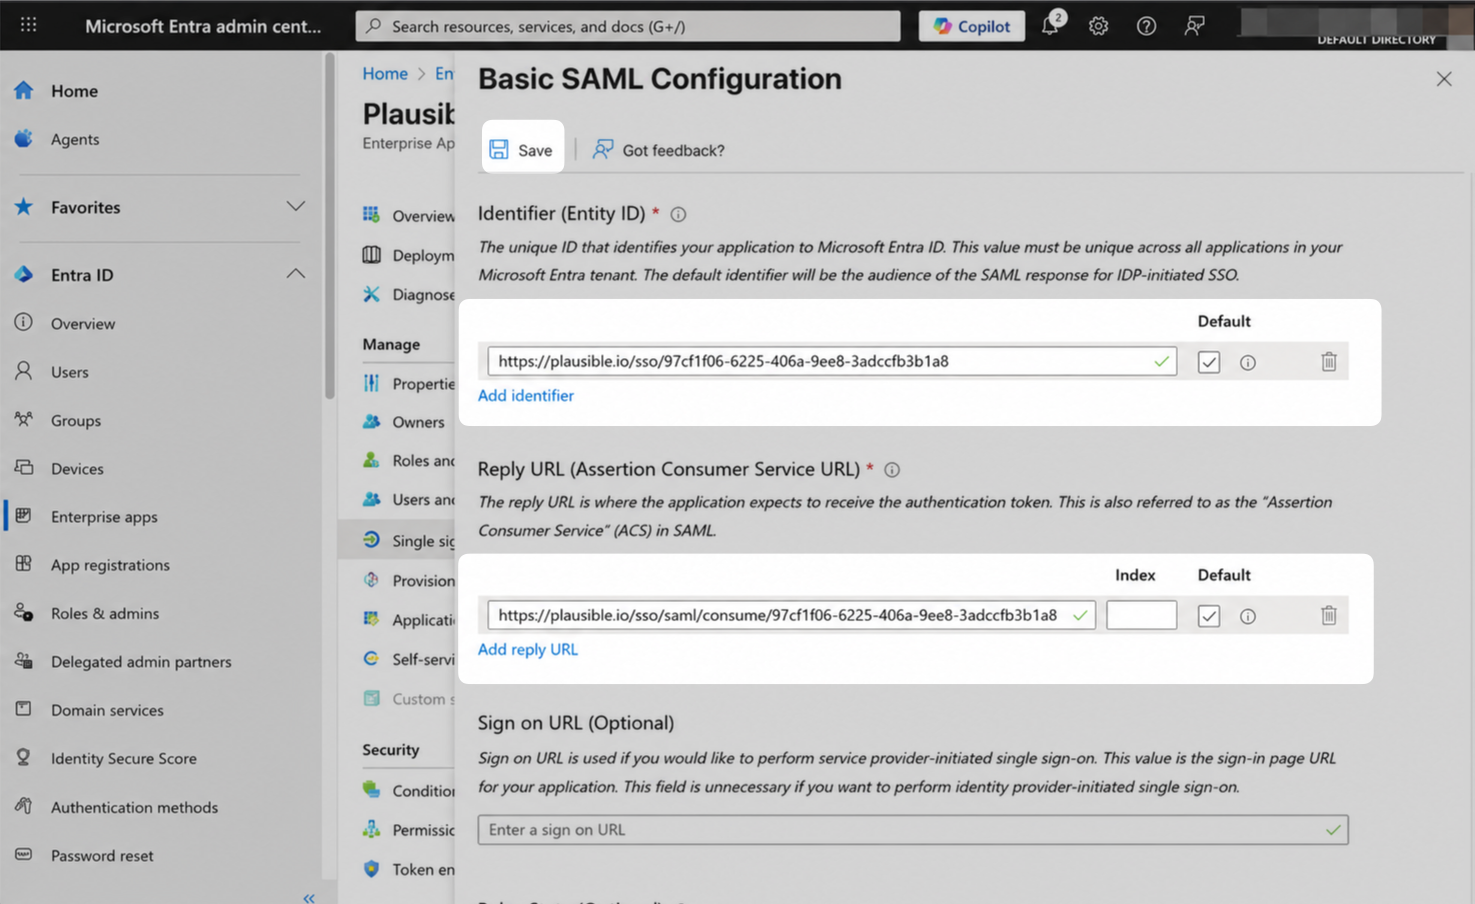Click Add identifier link
Image resolution: width=1475 pixels, height=904 pixels.
pos(526,396)
